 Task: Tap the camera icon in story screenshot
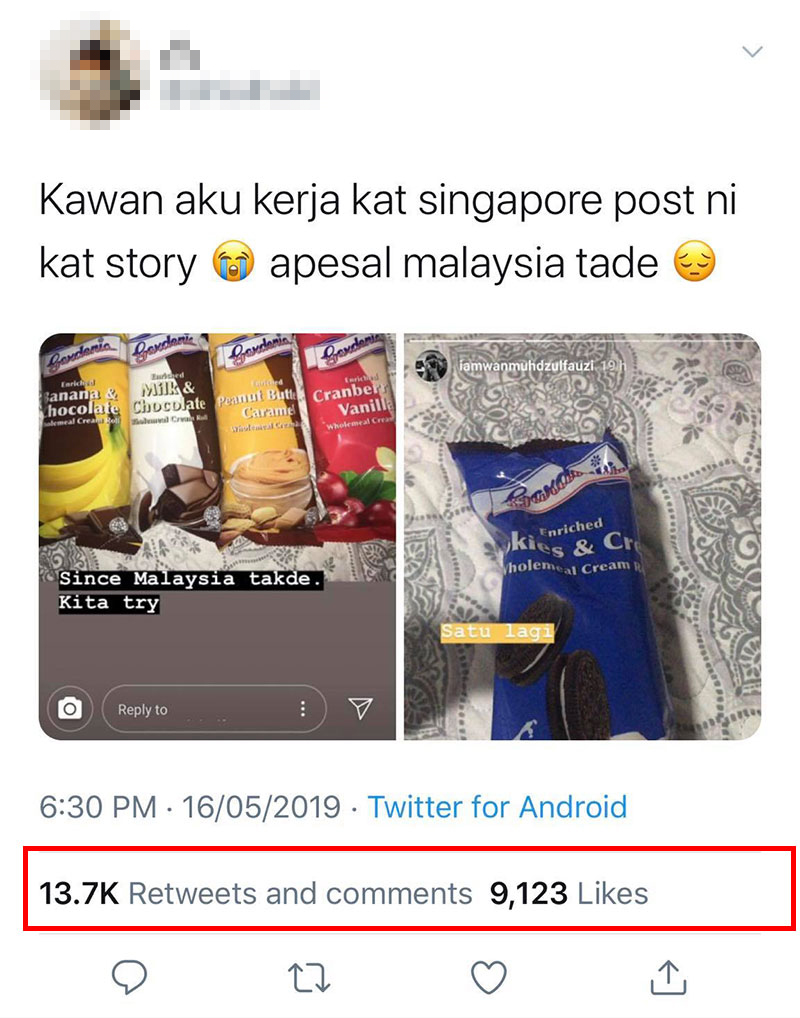click(69, 708)
